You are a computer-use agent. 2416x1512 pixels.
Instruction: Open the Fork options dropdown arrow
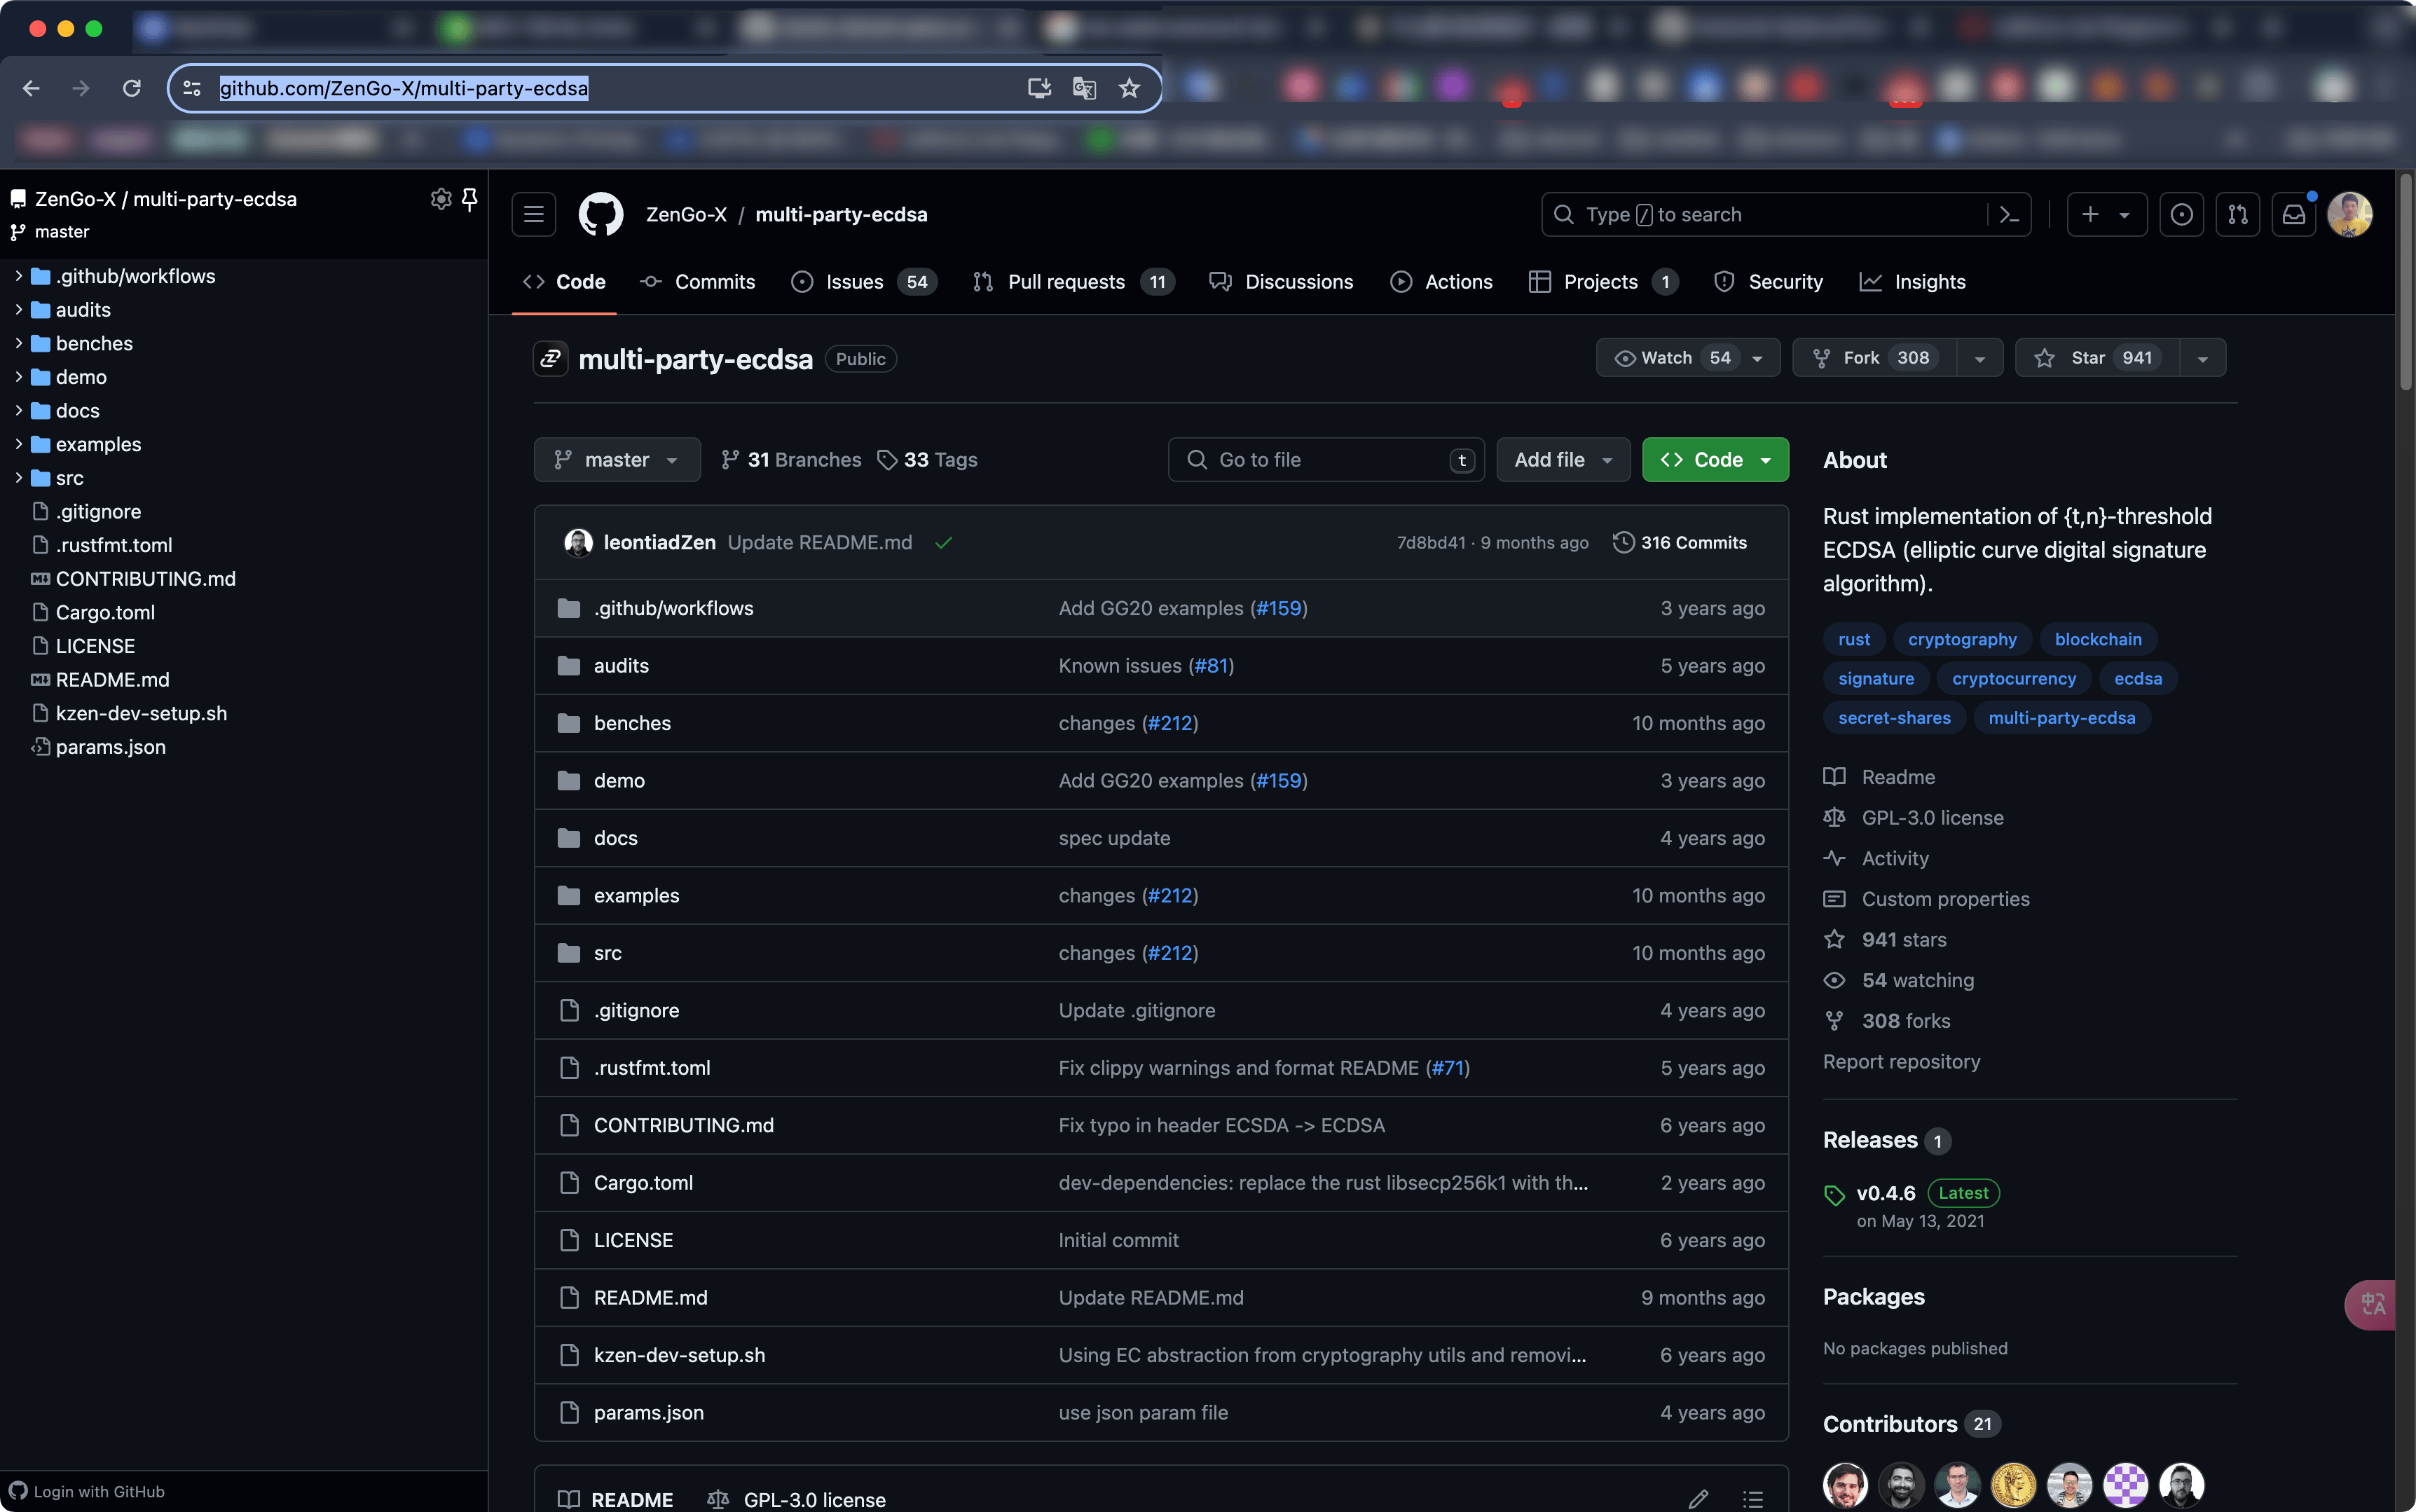tap(1980, 358)
